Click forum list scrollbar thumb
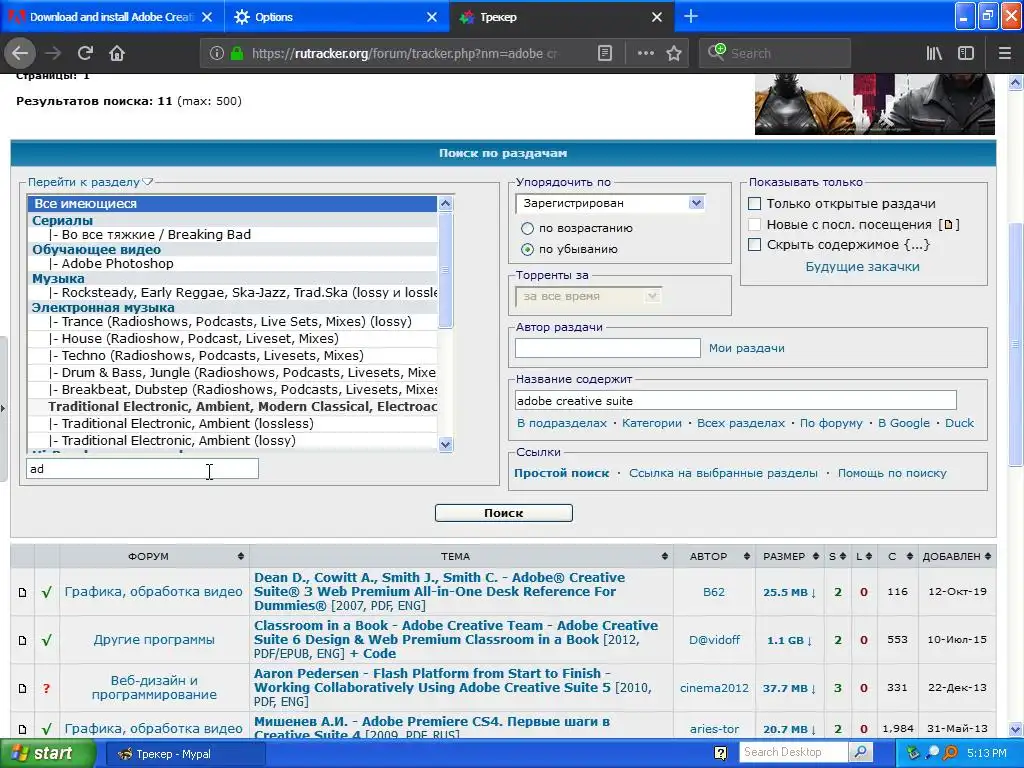The image size is (1024, 768). [445, 270]
